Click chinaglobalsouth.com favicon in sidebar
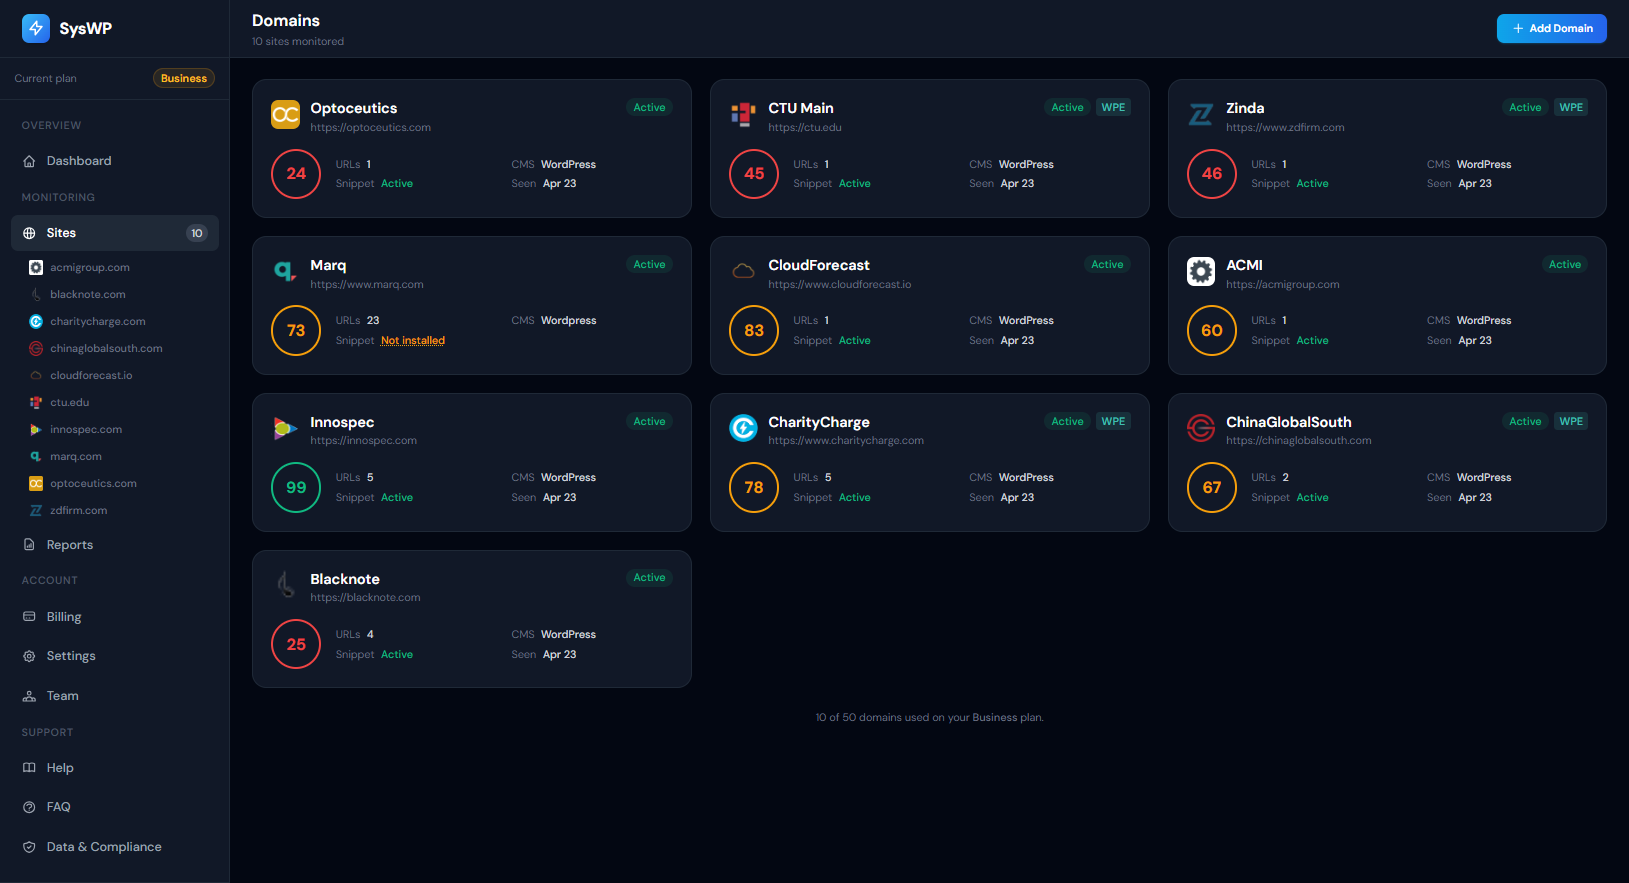This screenshot has width=1629, height=883. tap(36, 349)
